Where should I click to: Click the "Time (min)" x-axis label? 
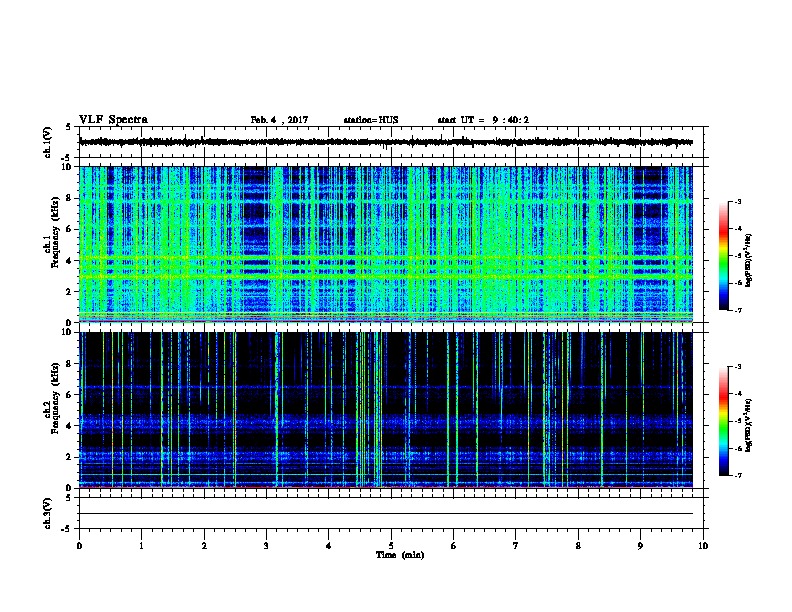pyautogui.click(x=400, y=555)
